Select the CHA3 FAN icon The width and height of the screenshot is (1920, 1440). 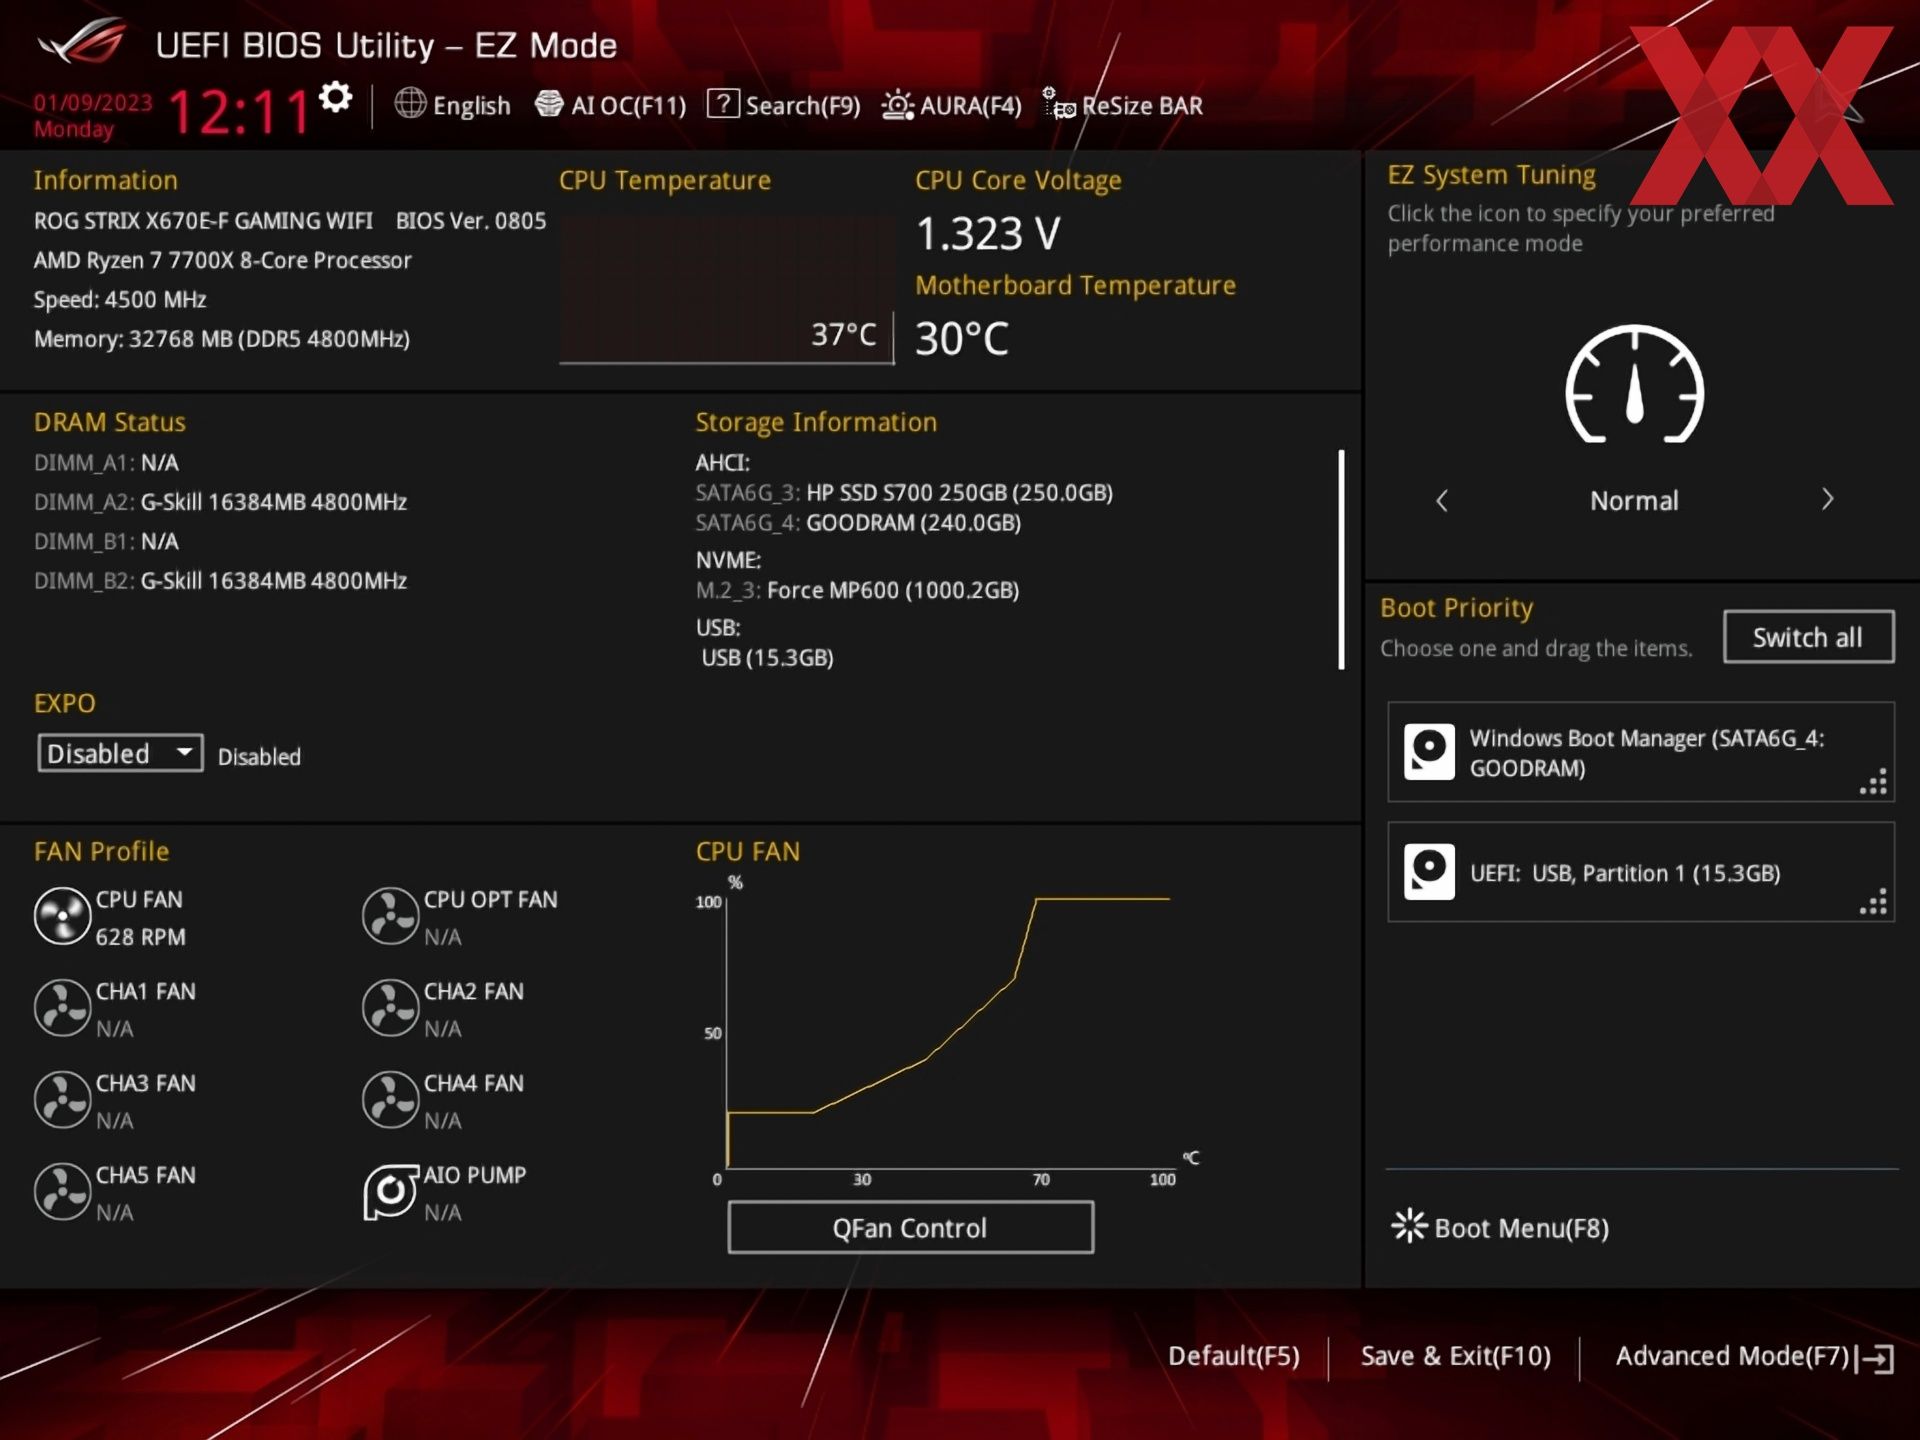click(62, 1100)
